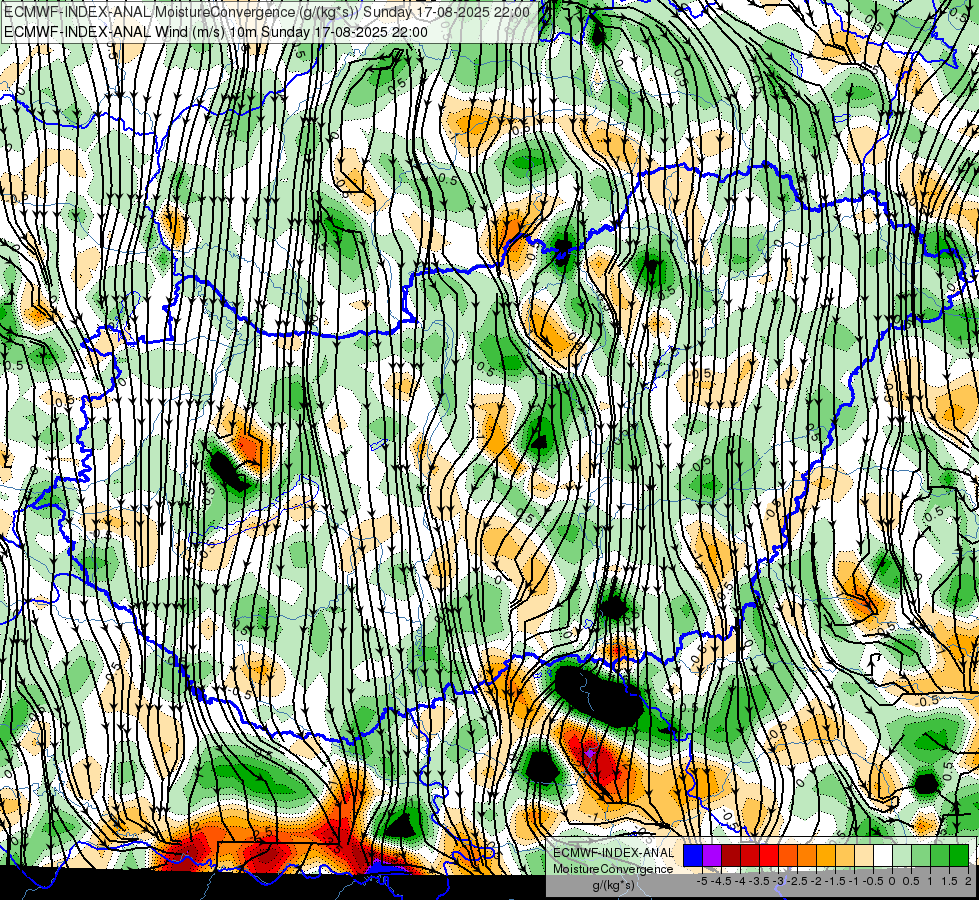The image size is (979, 900).
Task: Click the '-4' tick label on legend
Action: pos(740,881)
